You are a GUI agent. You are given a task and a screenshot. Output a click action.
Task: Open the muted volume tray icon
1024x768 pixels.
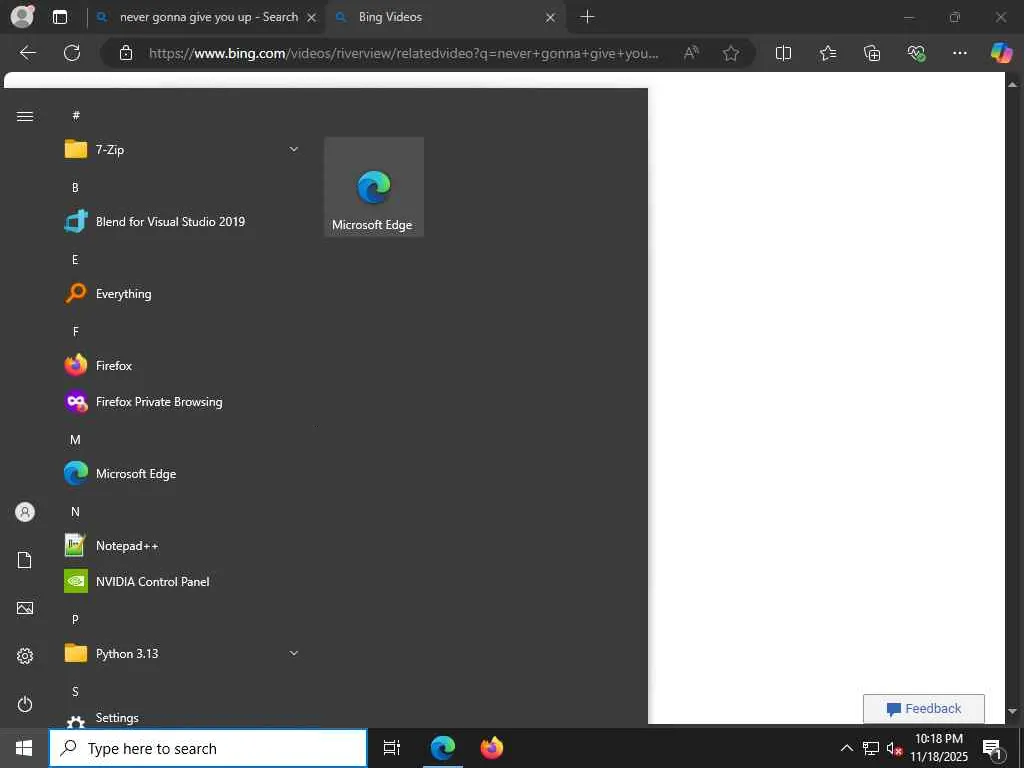point(894,748)
